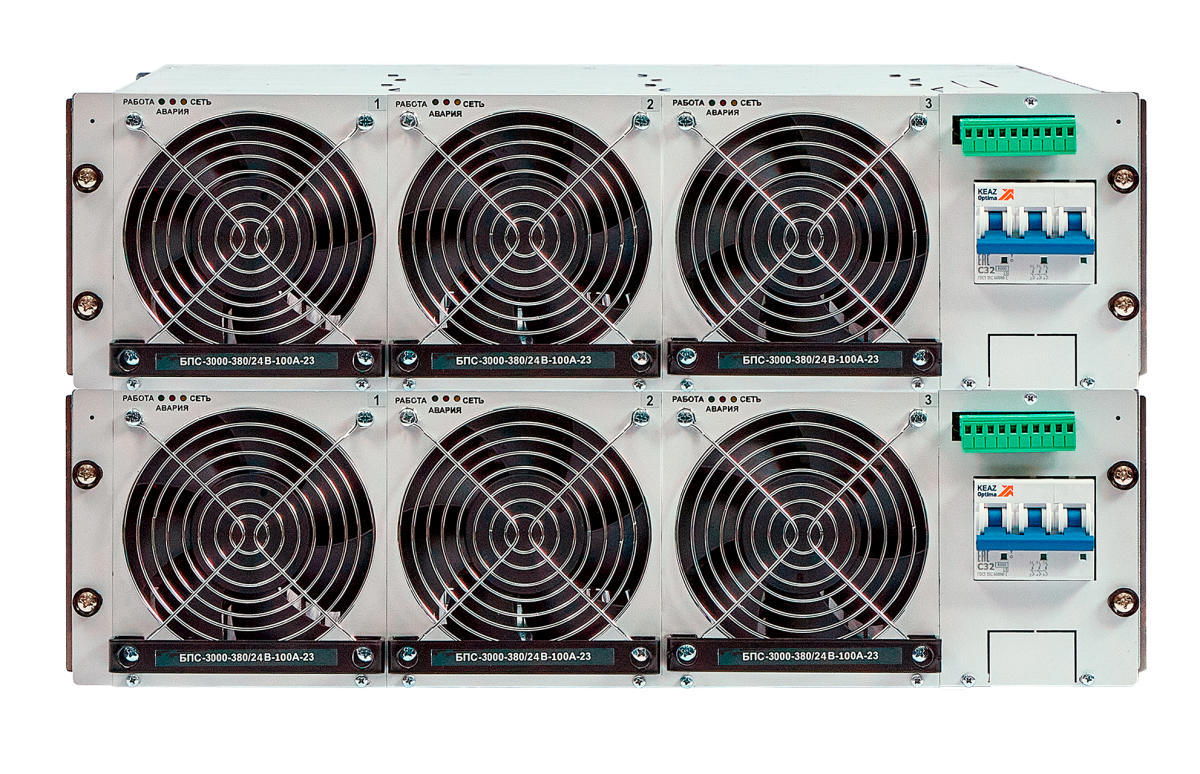Viewport: 1200px width, 774px height.
Task: Click the number 2 badge on the top unit
Action: coord(650,104)
